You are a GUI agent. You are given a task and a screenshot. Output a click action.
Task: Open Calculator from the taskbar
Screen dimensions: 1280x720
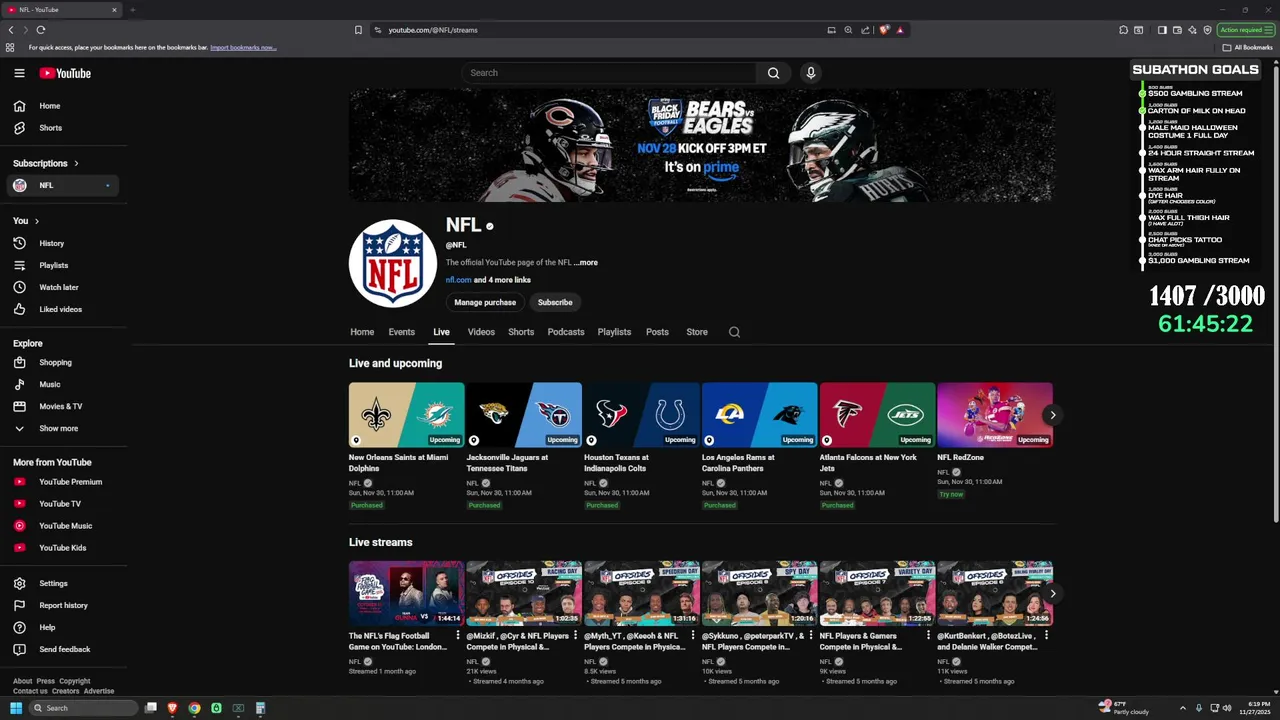pyautogui.click(x=260, y=708)
